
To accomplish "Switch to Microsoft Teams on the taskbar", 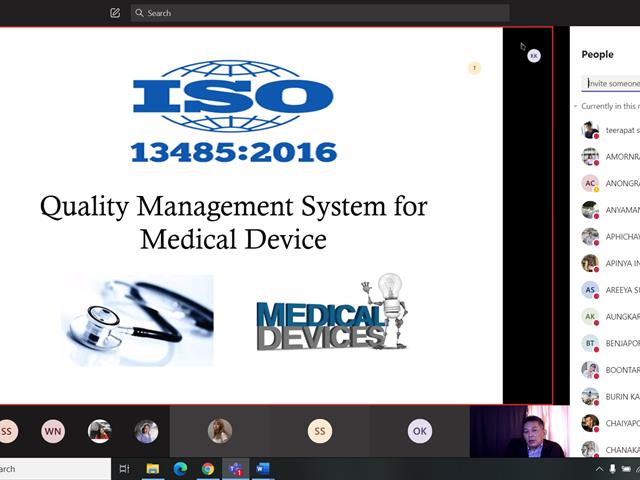I will 236,469.
